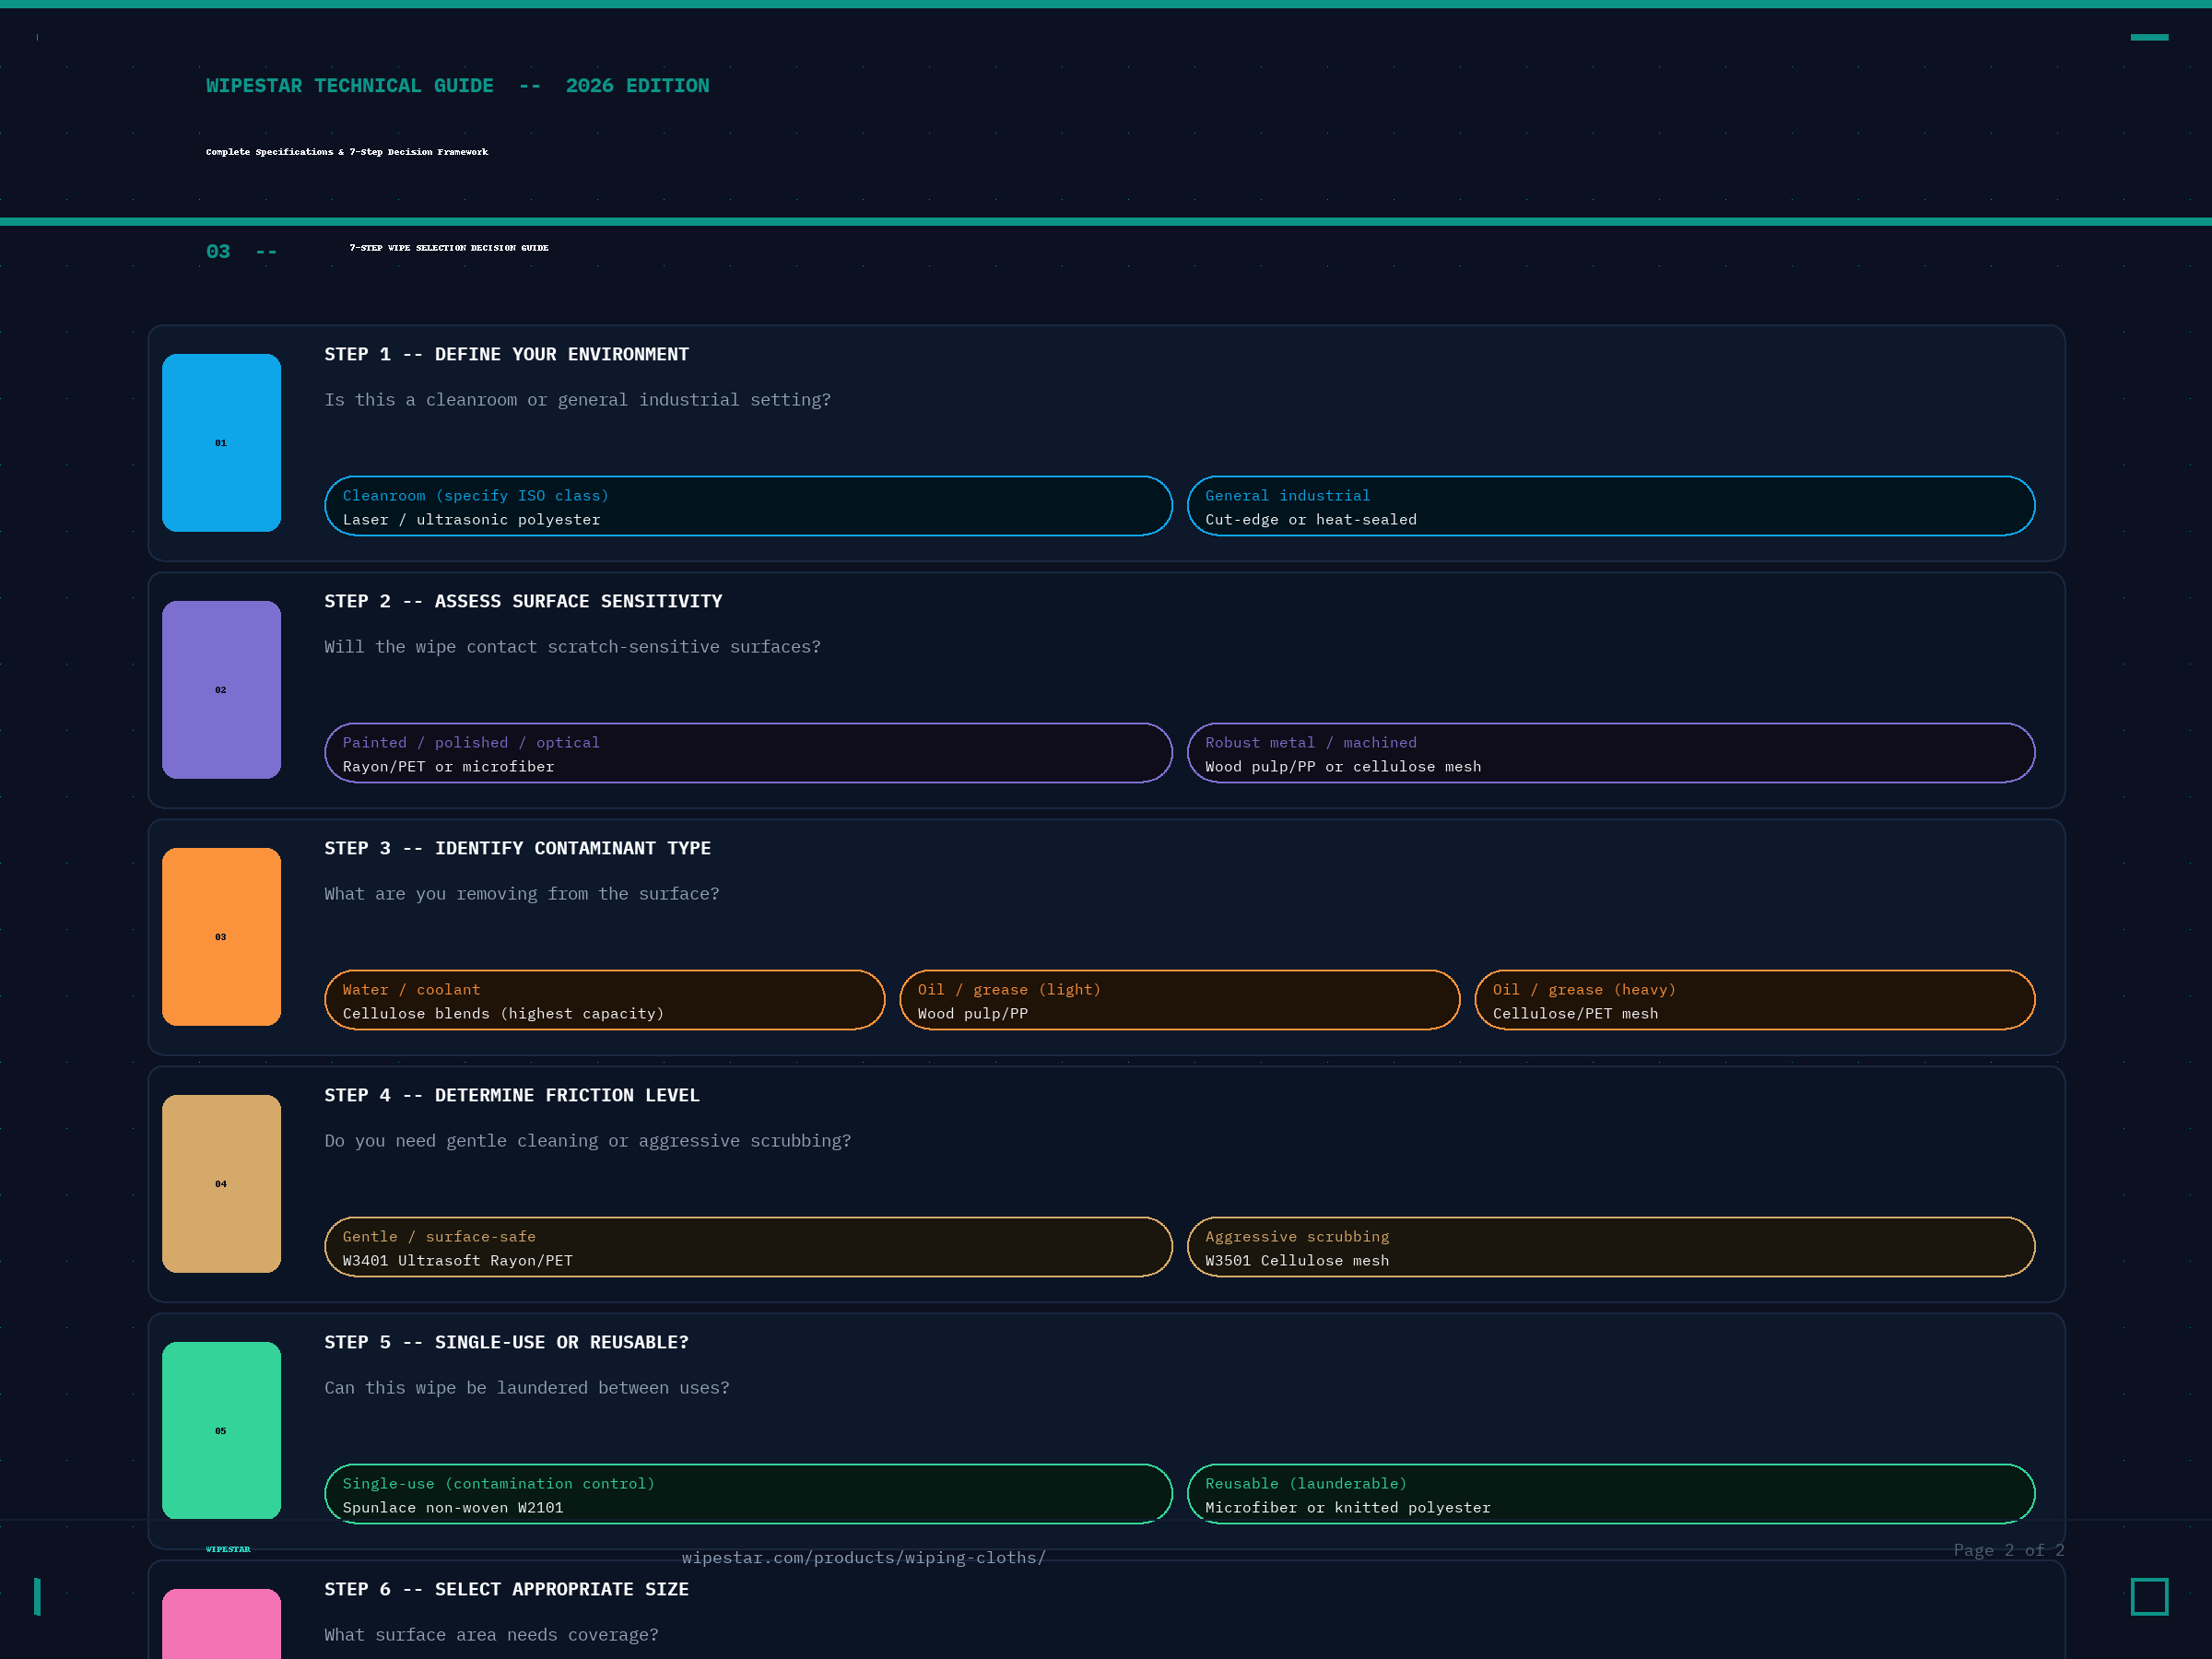The image size is (2212, 1659).
Task: Click the blue 01 step tile
Action: 221,442
